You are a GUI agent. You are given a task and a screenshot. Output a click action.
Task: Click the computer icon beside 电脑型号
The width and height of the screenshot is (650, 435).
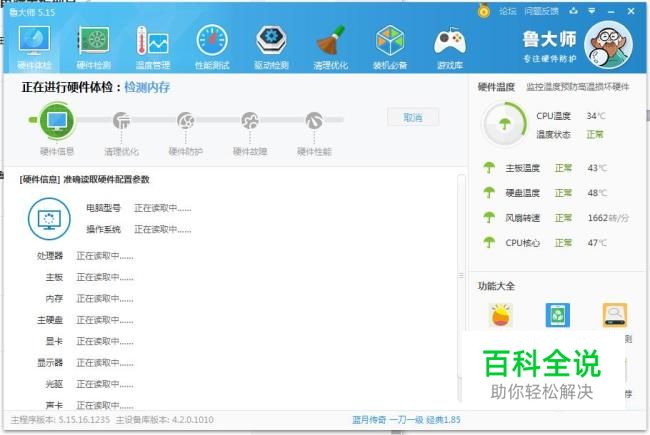(x=49, y=219)
